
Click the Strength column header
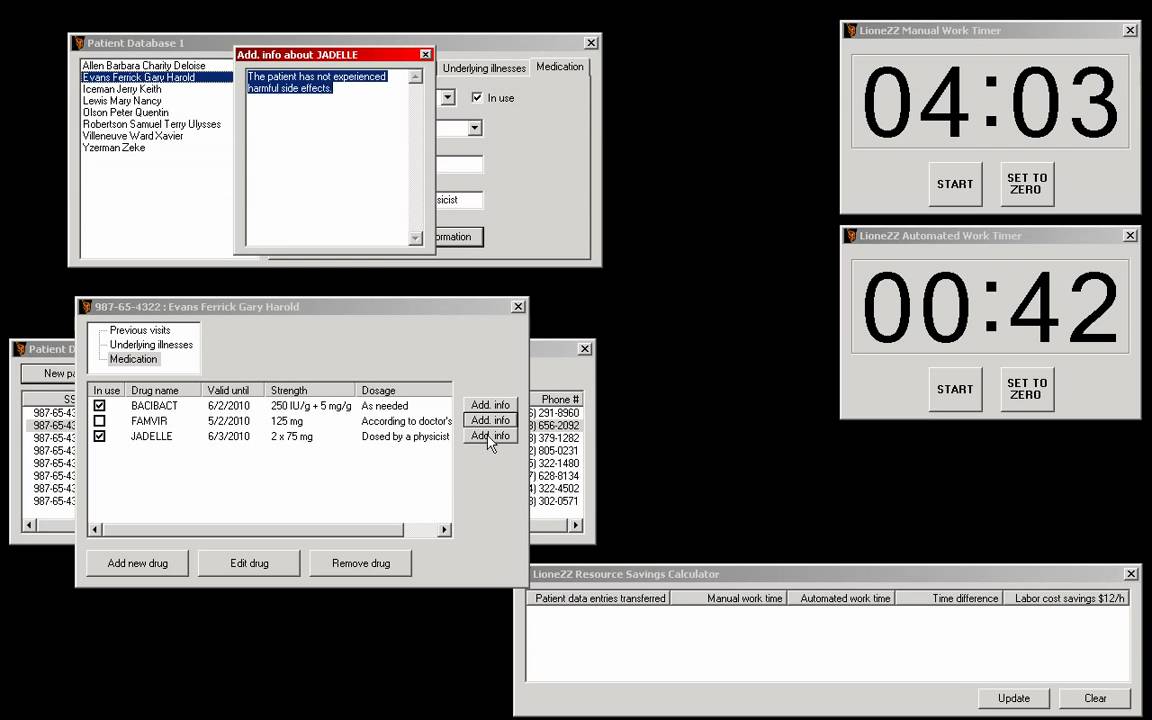click(309, 390)
